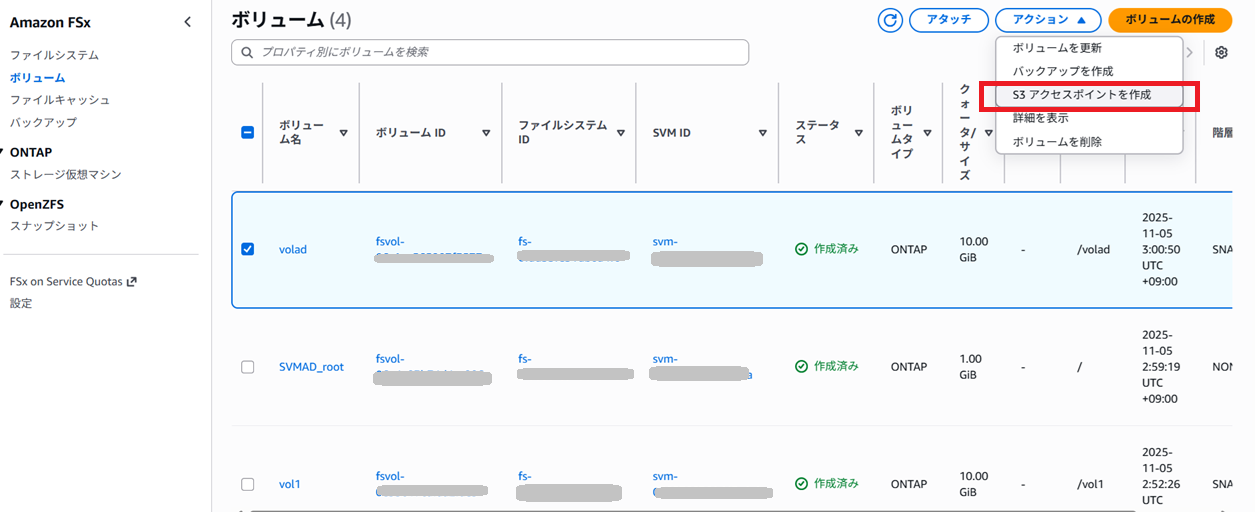The width and height of the screenshot is (1255, 512).
Task: Open the volad volume link
Action: pos(293,249)
